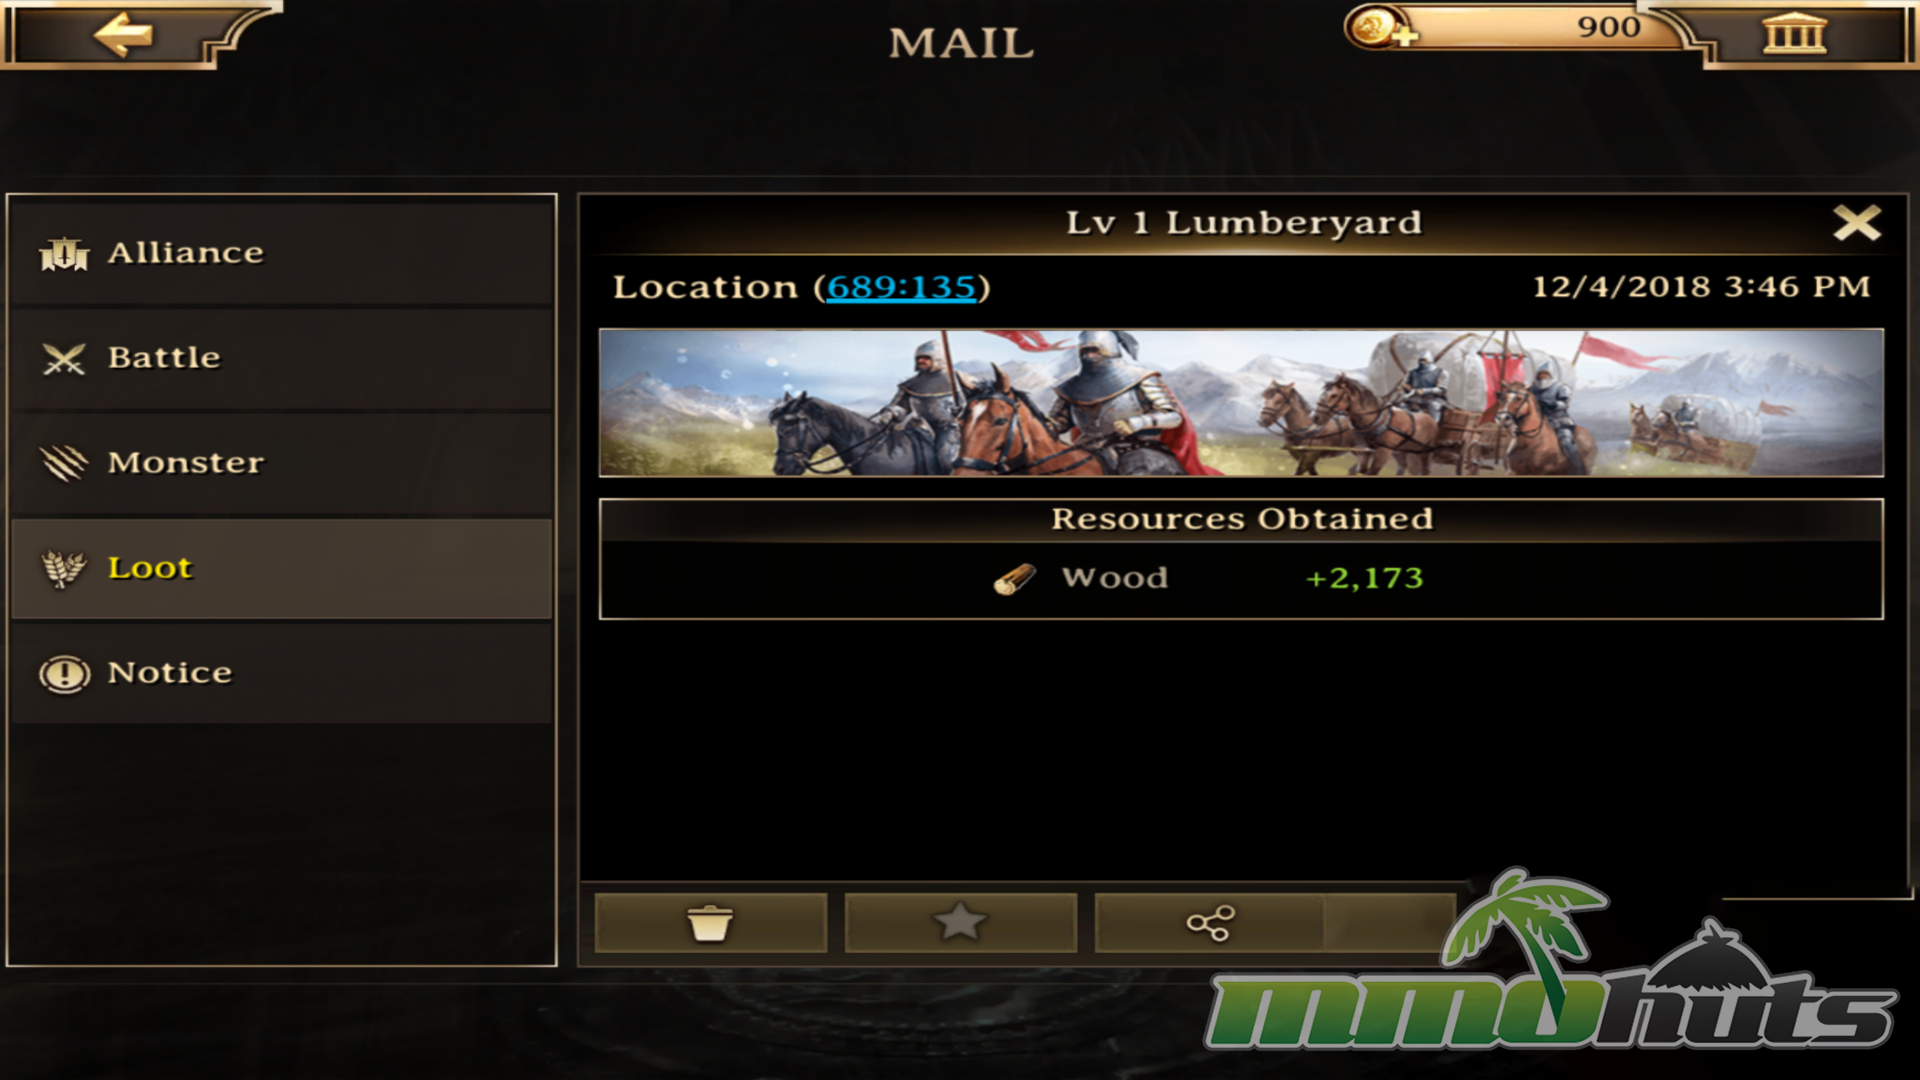Screen dimensions: 1920x1080
Task: Close the Lv 1 Lumberyard report
Action: click(x=1857, y=222)
